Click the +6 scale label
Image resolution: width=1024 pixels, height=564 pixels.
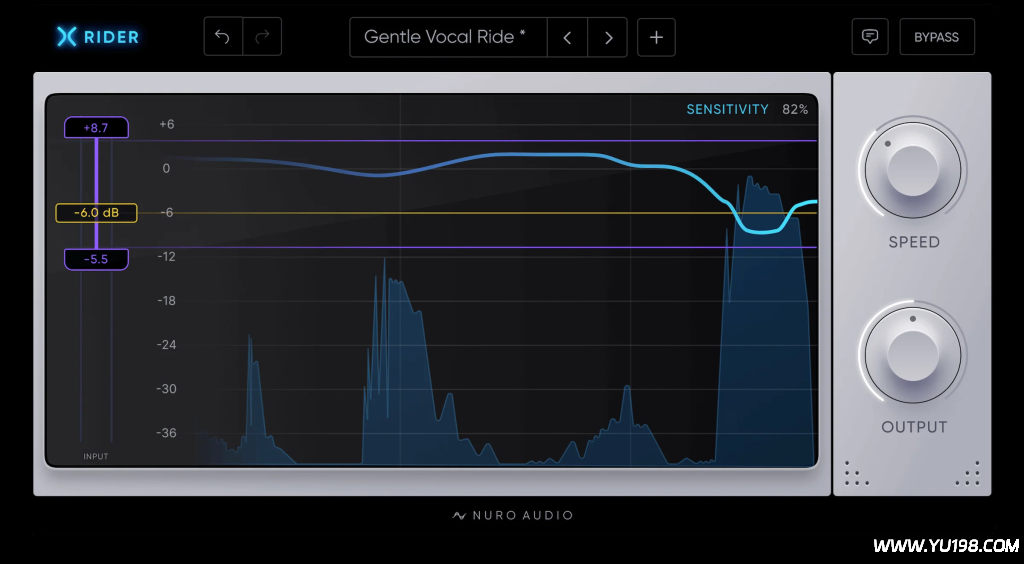point(167,124)
